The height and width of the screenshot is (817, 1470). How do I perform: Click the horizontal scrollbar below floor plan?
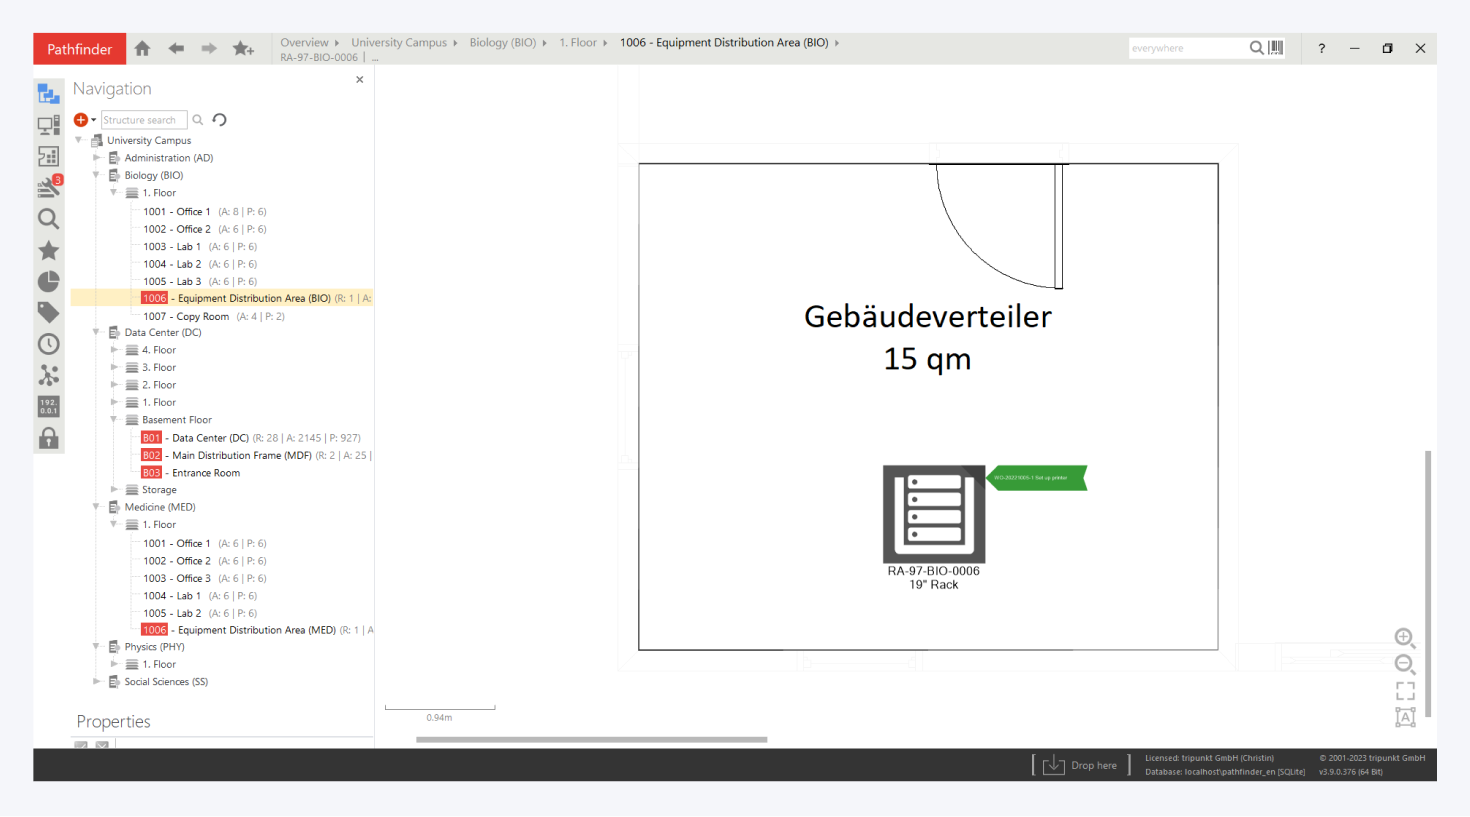tap(591, 740)
